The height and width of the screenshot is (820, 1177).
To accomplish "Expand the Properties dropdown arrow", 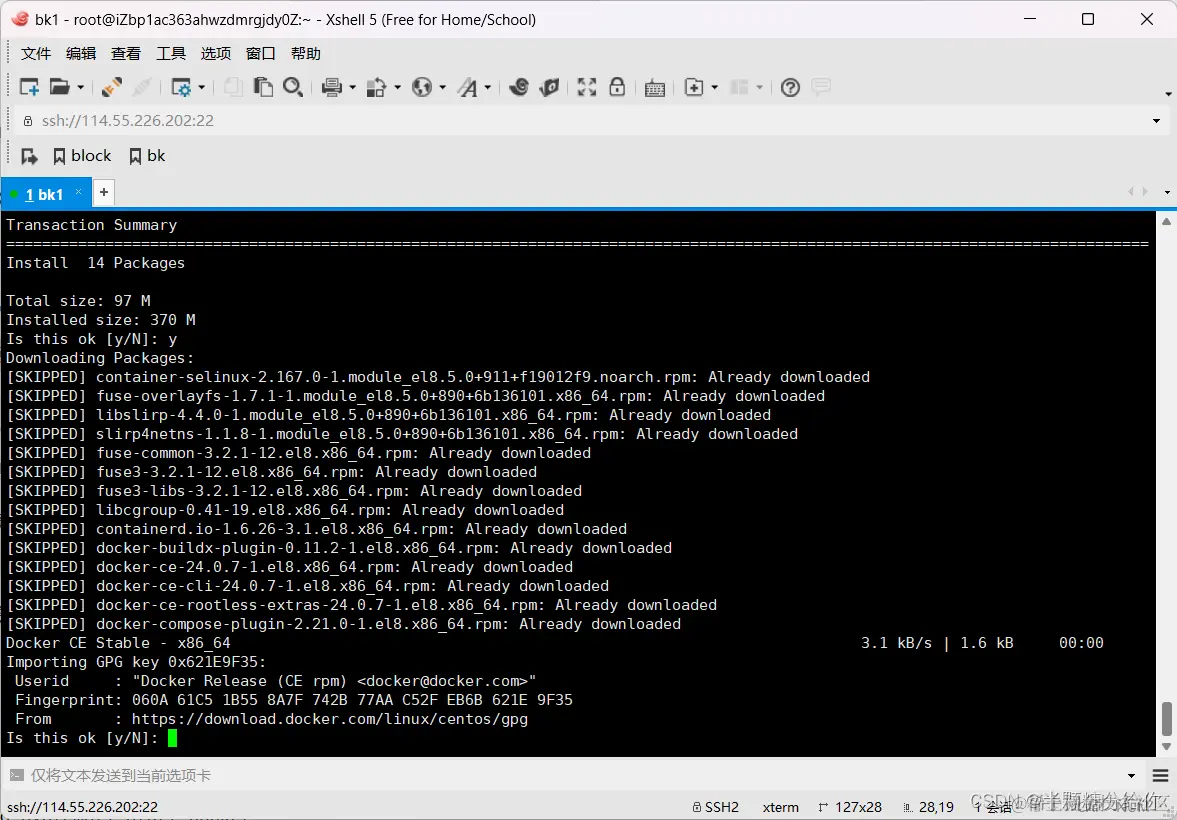I will point(202,88).
